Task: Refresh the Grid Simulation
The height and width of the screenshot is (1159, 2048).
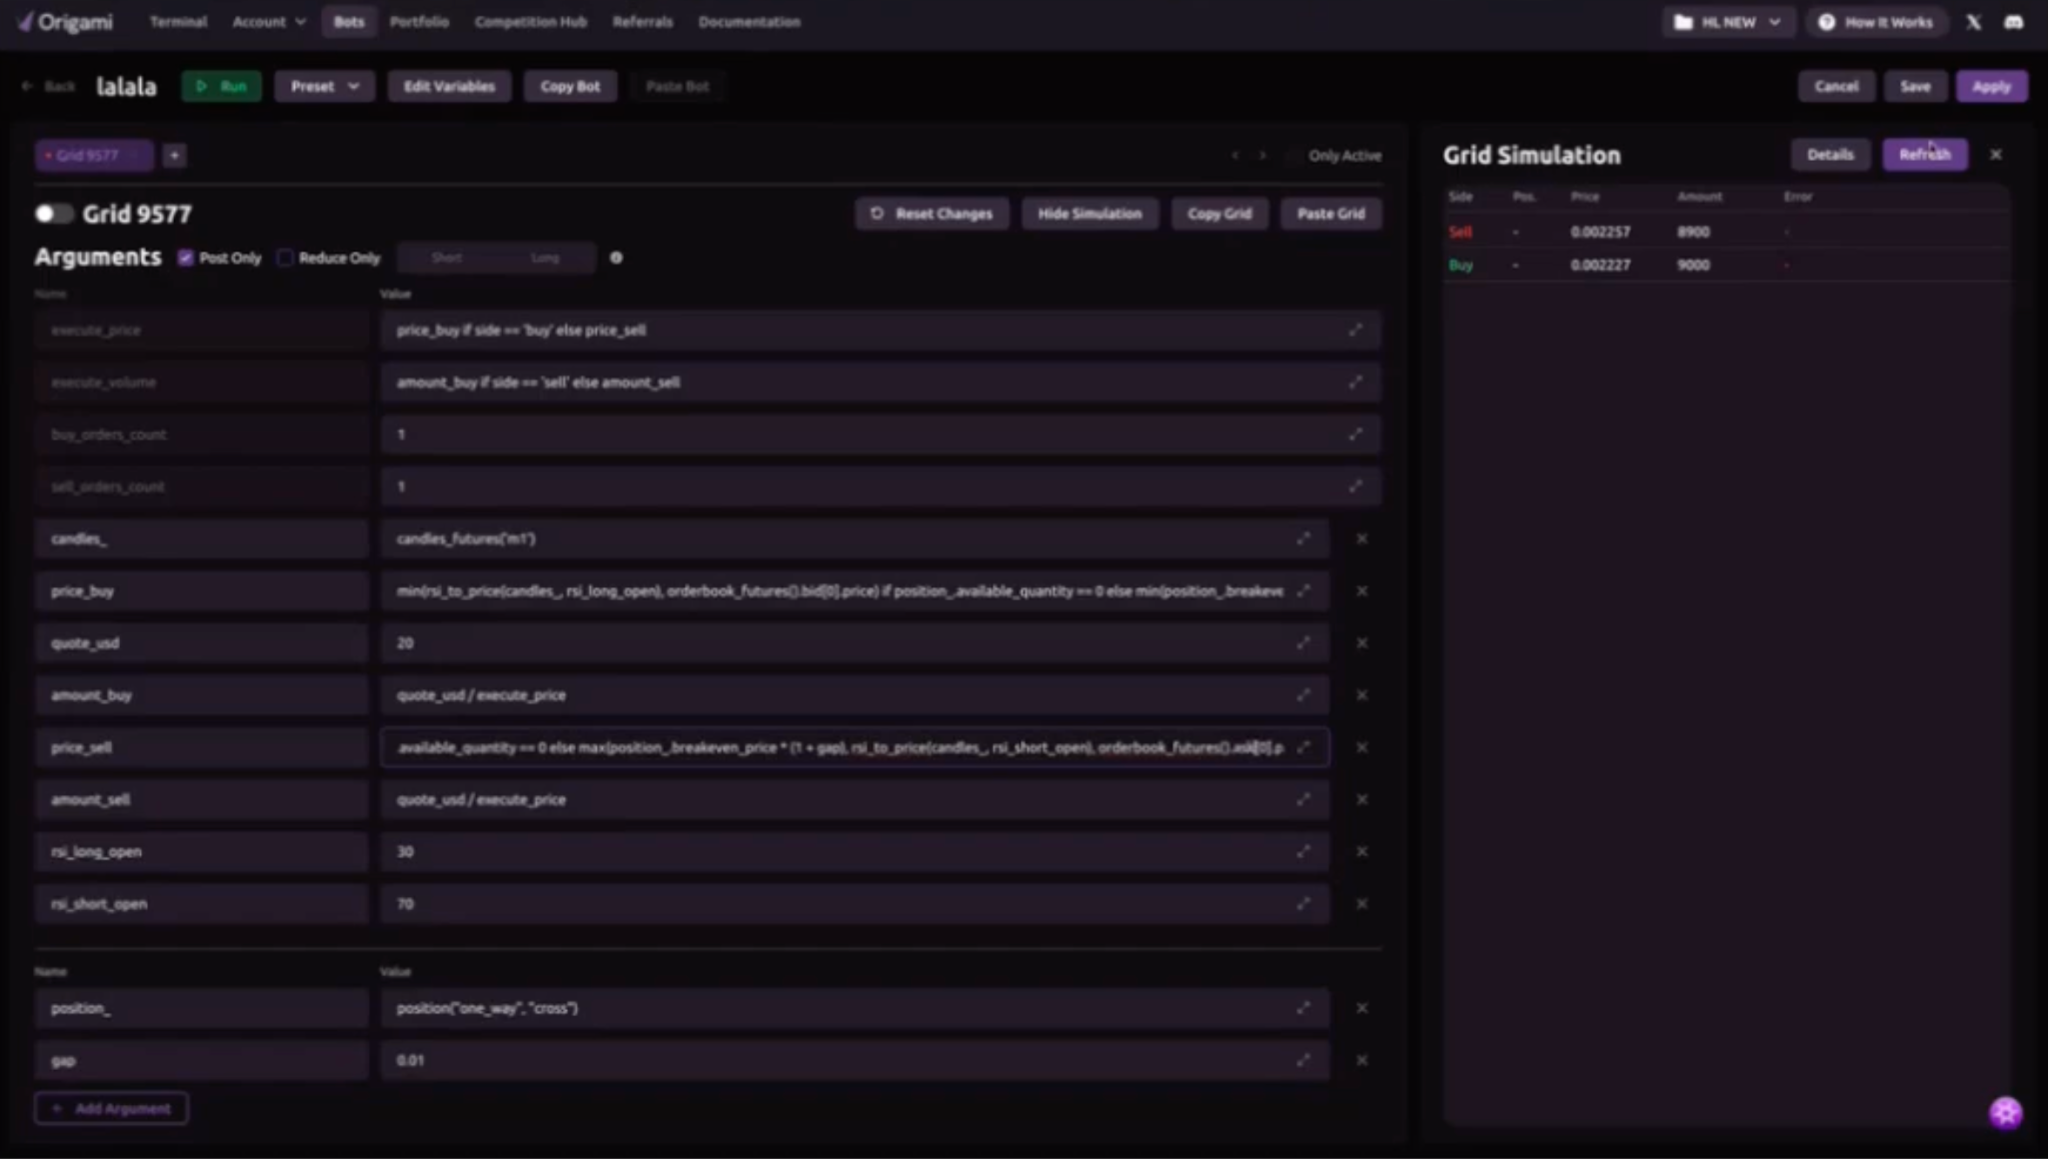Action: [x=1925, y=155]
